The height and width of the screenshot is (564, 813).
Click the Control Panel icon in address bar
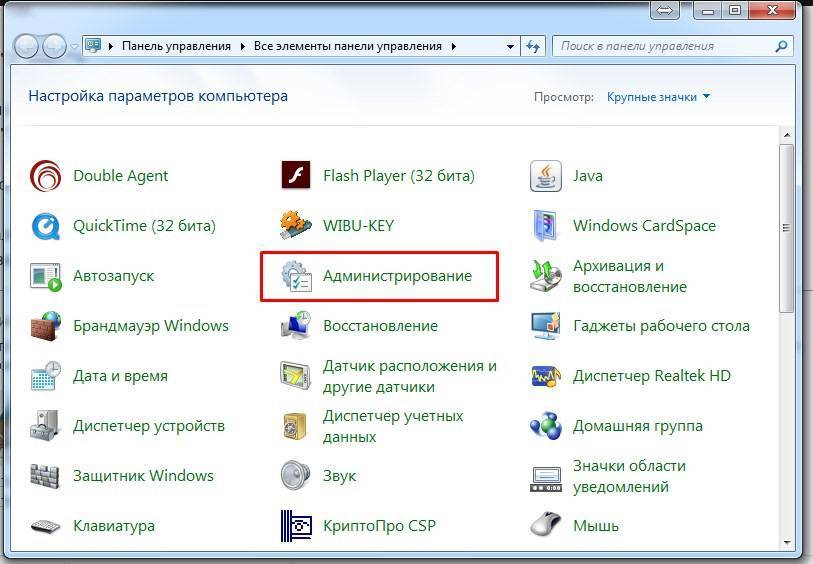pos(93,46)
